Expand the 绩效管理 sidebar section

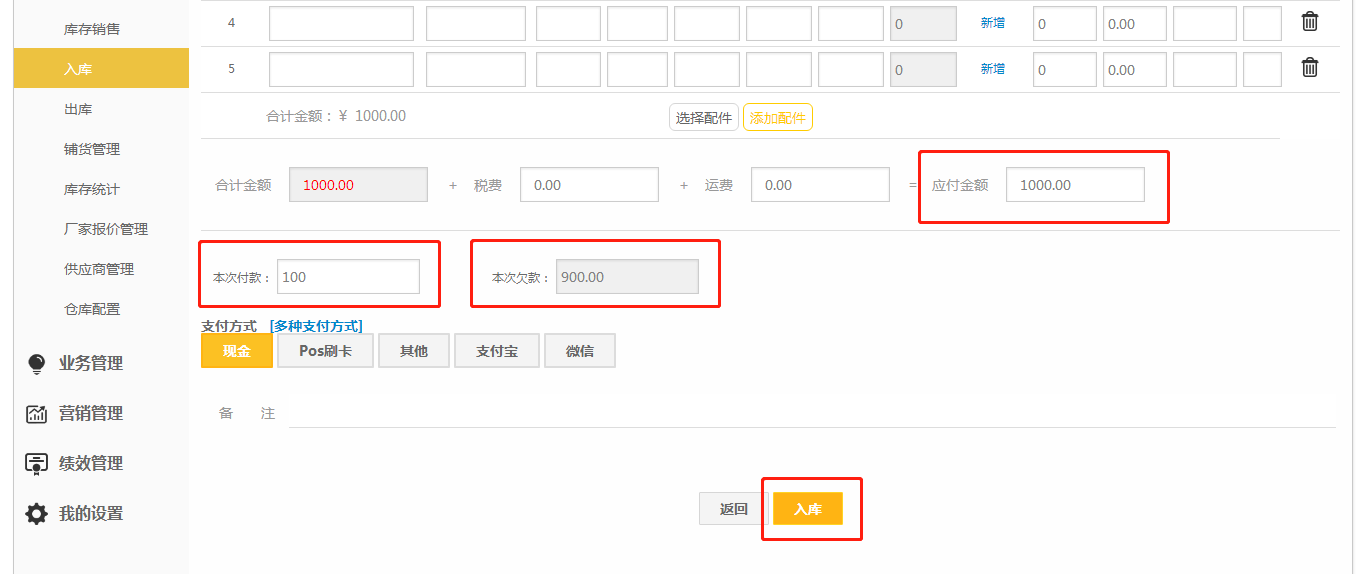tap(91, 464)
